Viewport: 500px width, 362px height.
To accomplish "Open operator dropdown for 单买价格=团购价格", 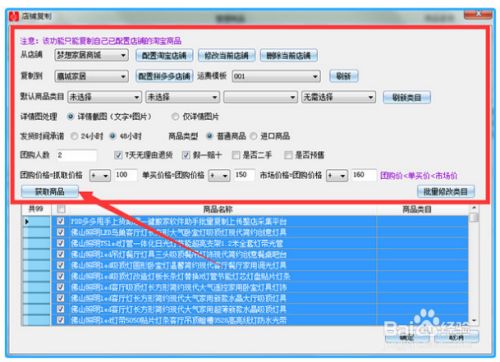I will (x=219, y=175).
